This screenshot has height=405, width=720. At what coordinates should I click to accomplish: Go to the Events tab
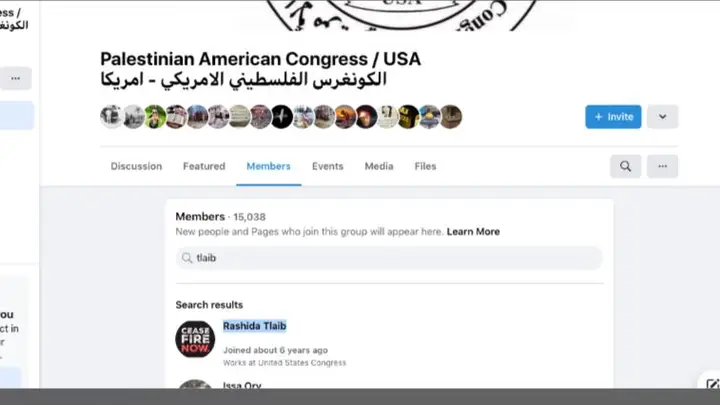coord(327,166)
